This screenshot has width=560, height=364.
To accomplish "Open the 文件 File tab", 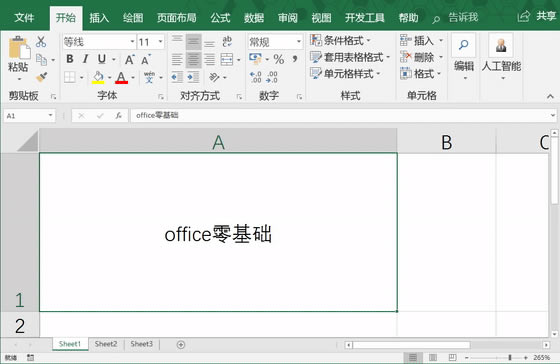I will 24,18.
